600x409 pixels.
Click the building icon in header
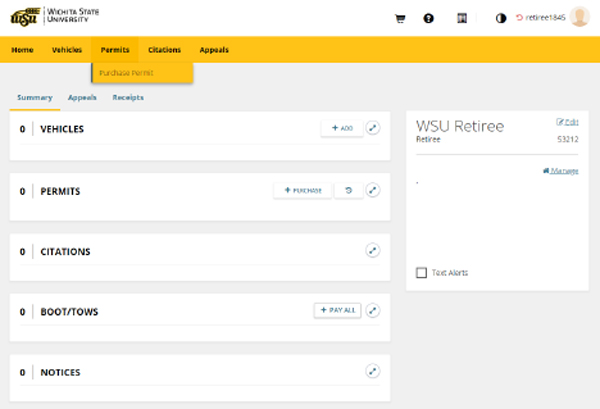click(x=462, y=18)
